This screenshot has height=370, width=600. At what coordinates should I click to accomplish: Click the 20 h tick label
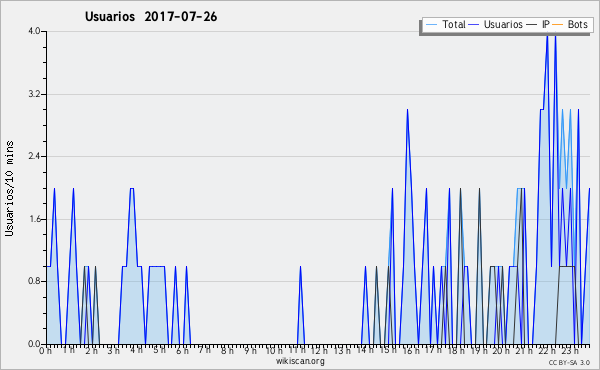(x=501, y=351)
